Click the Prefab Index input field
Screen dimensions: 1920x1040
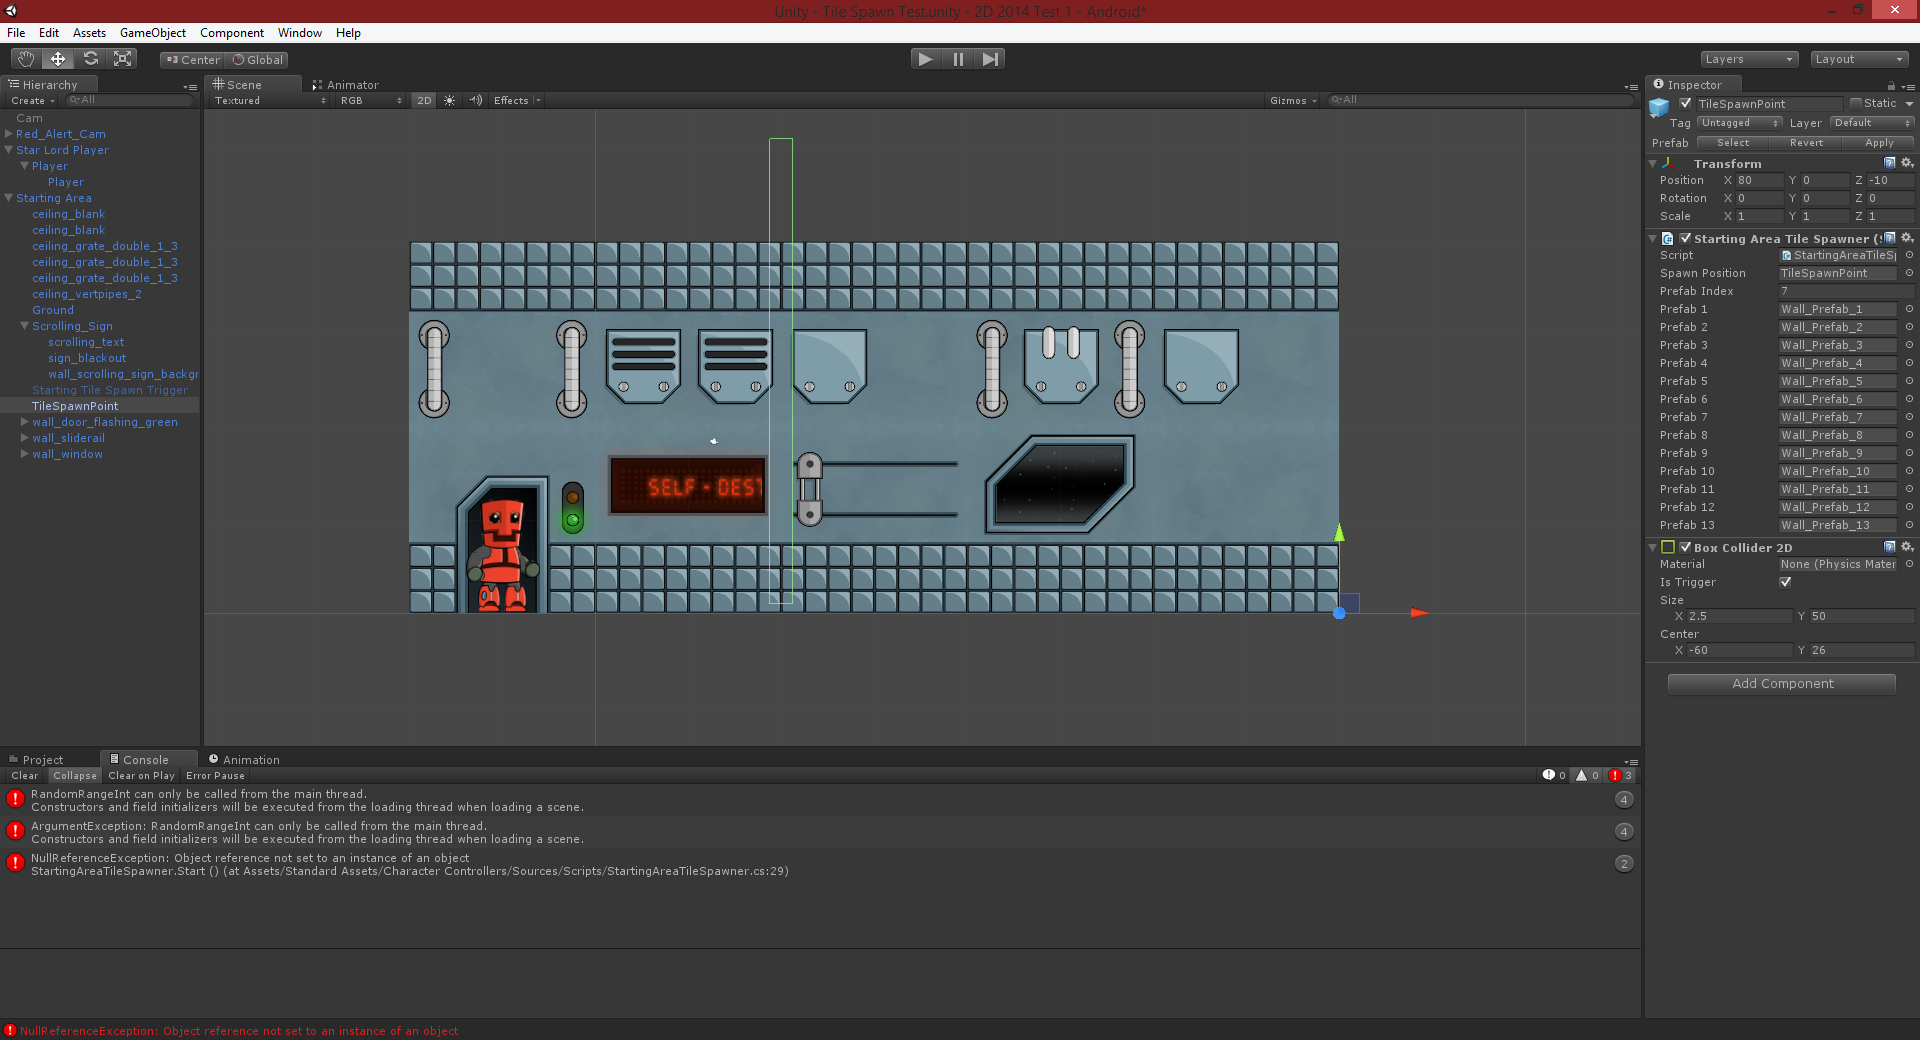[x=1846, y=291]
